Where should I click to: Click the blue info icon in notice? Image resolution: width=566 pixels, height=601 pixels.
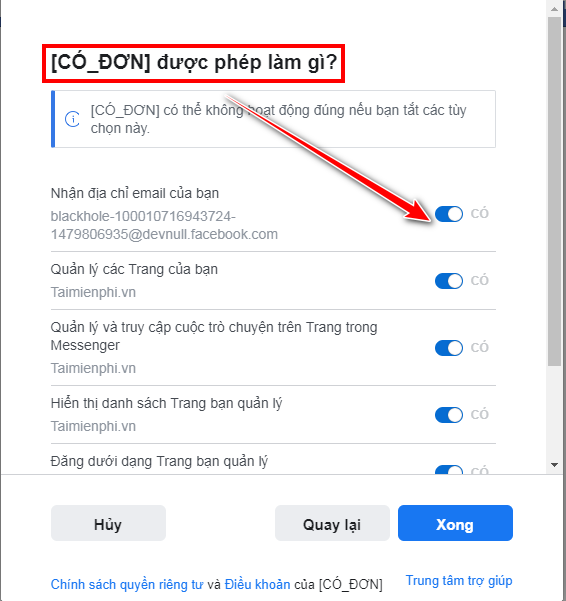(x=72, y=119)
